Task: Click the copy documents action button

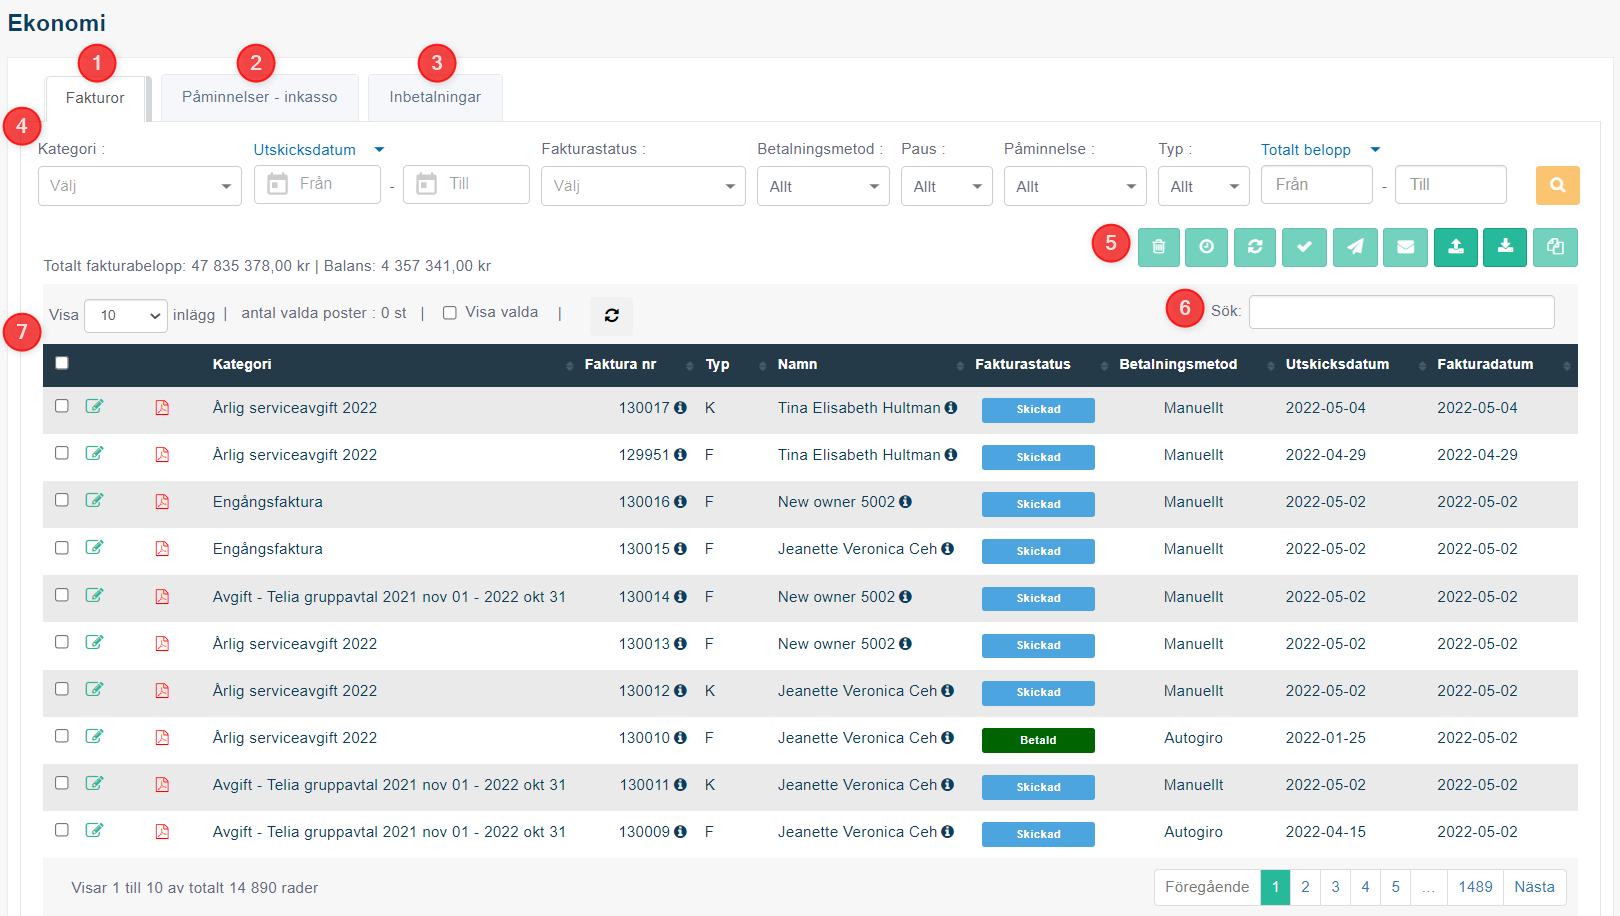Action: (x=1555, y=247)
